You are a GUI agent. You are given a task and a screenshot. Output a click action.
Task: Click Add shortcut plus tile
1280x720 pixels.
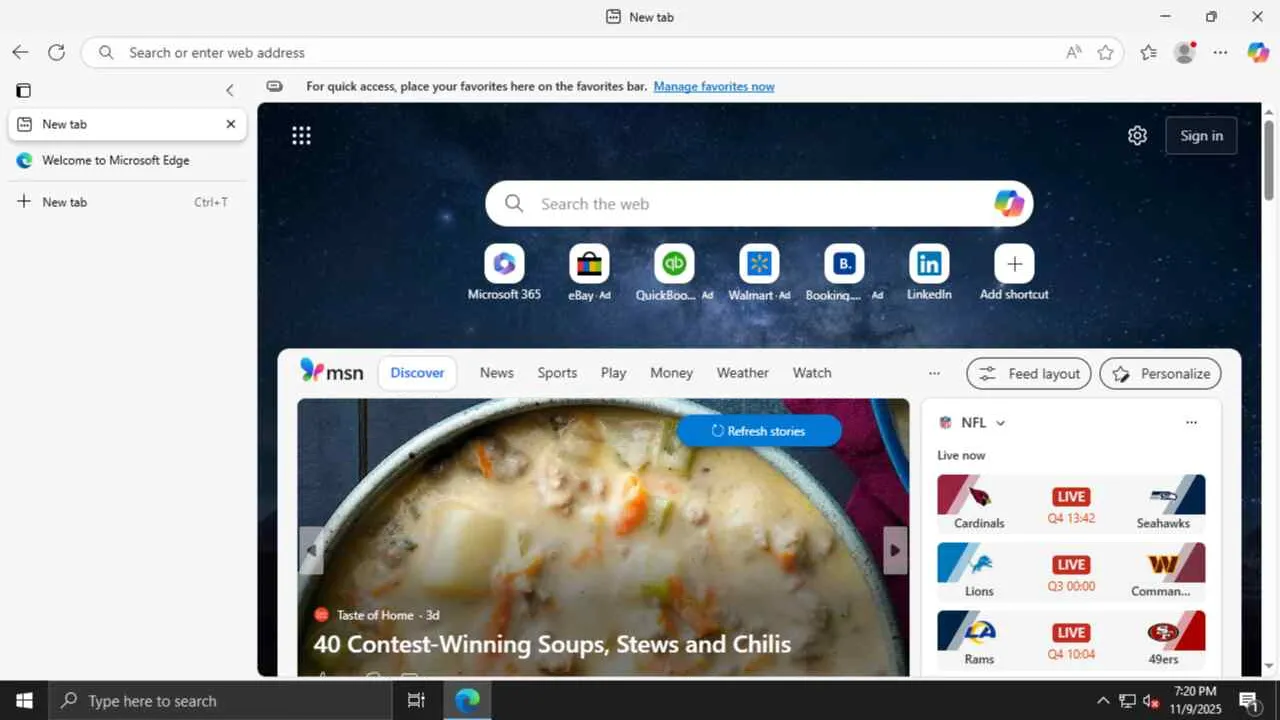(x=1014, y=273)
